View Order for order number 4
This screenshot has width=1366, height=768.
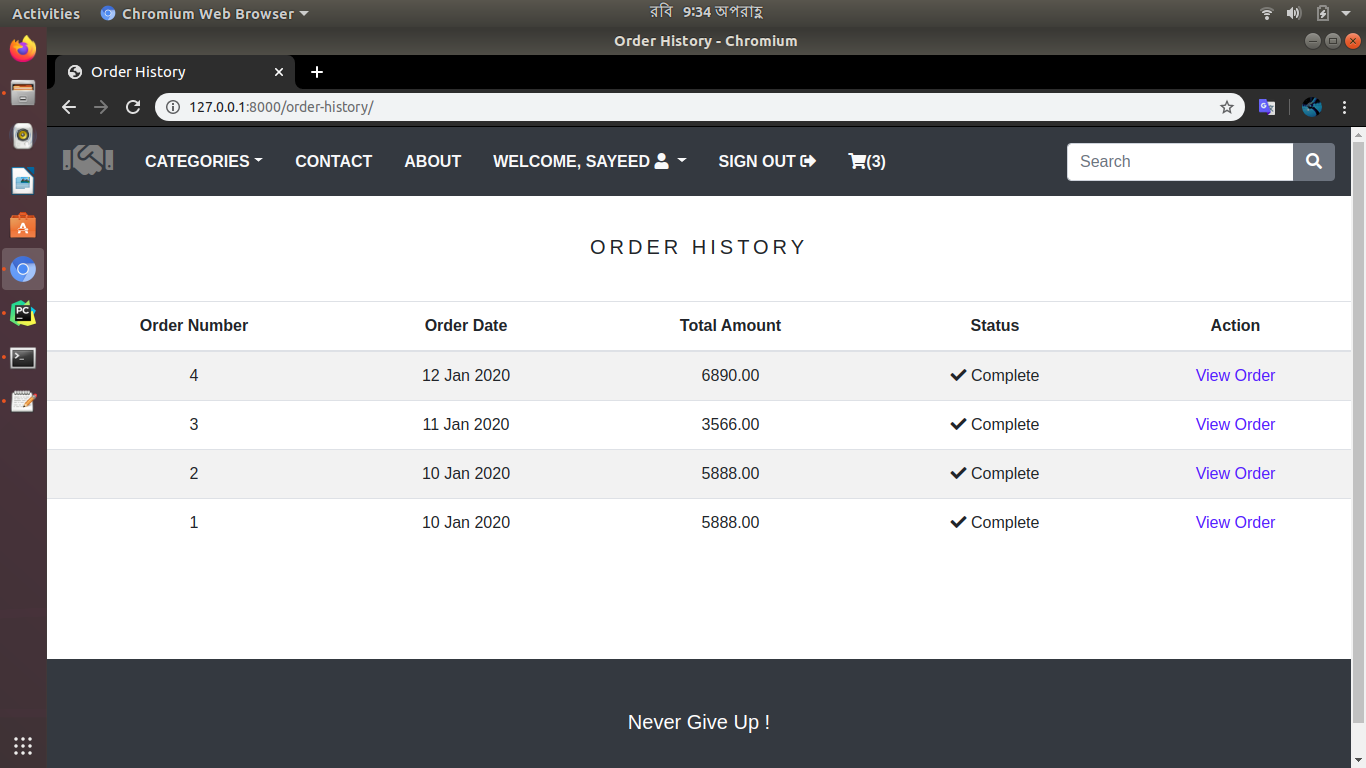(x=1235, y=376)
